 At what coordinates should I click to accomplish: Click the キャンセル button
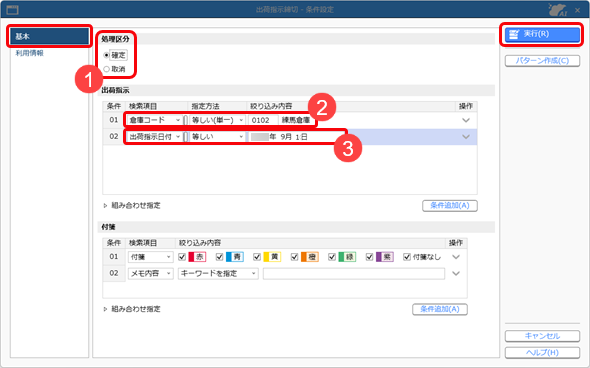(542, 336)
